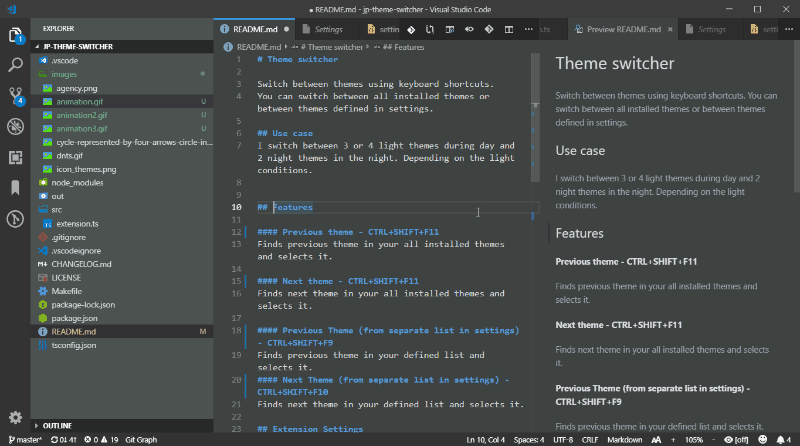The width and height of the screenshot is (800, 446).
Task: Open the Features breadcrumb dropdown
Action: (x=399, y=47)
